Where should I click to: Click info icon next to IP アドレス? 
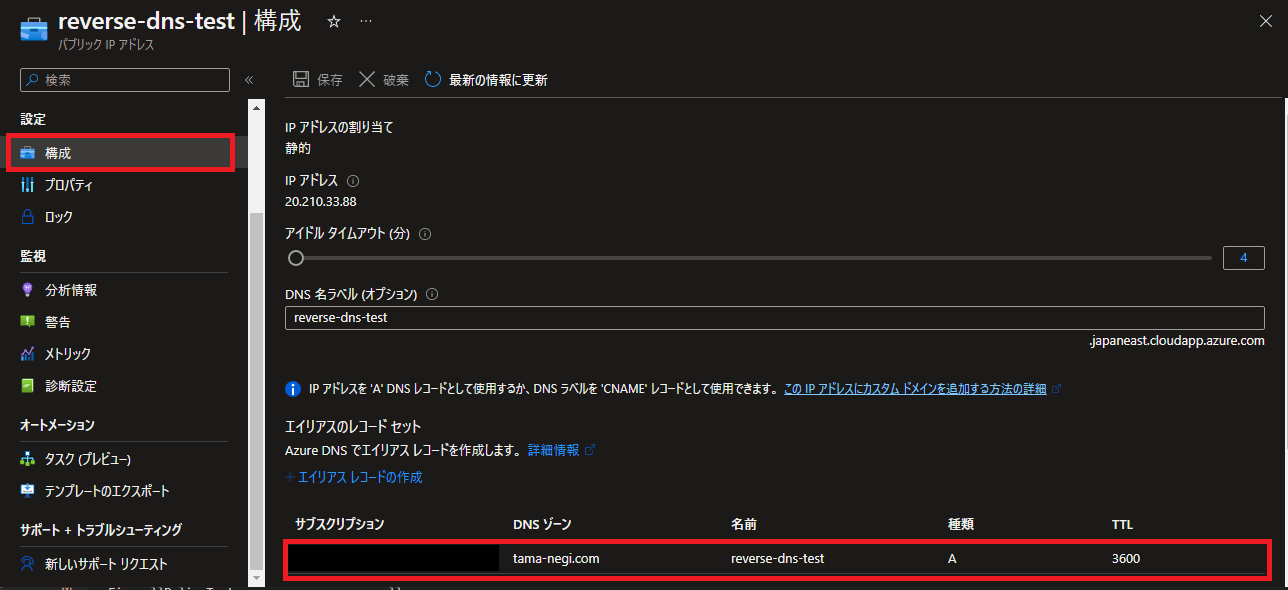[352, 181]
